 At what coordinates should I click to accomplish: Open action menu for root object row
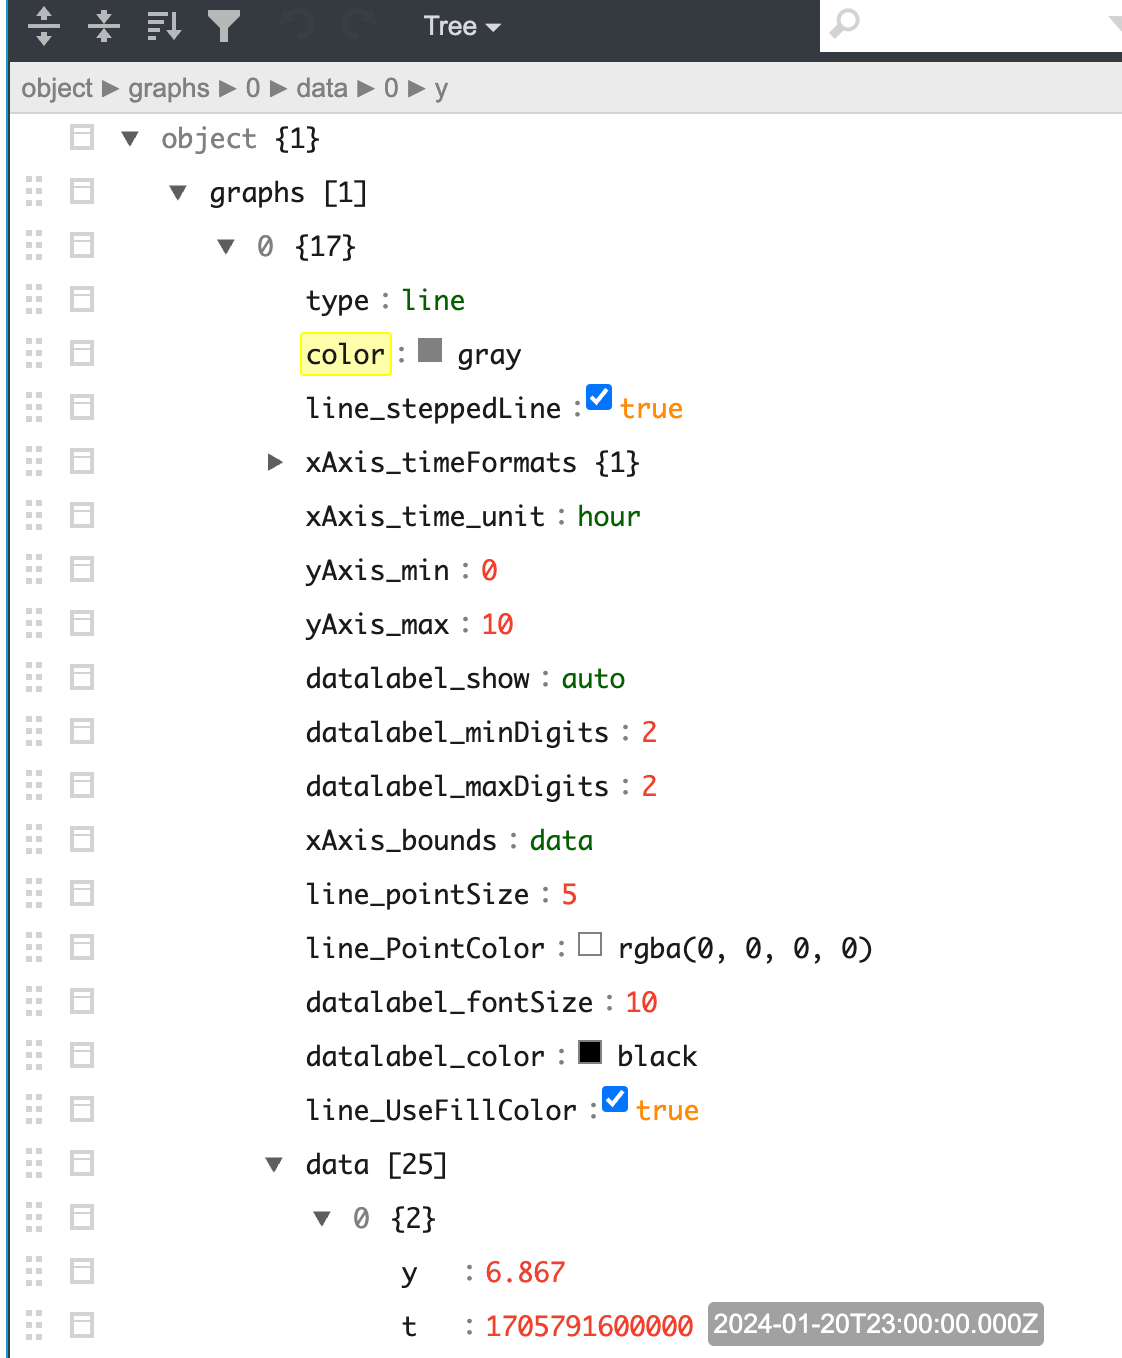tap(82, 137)
